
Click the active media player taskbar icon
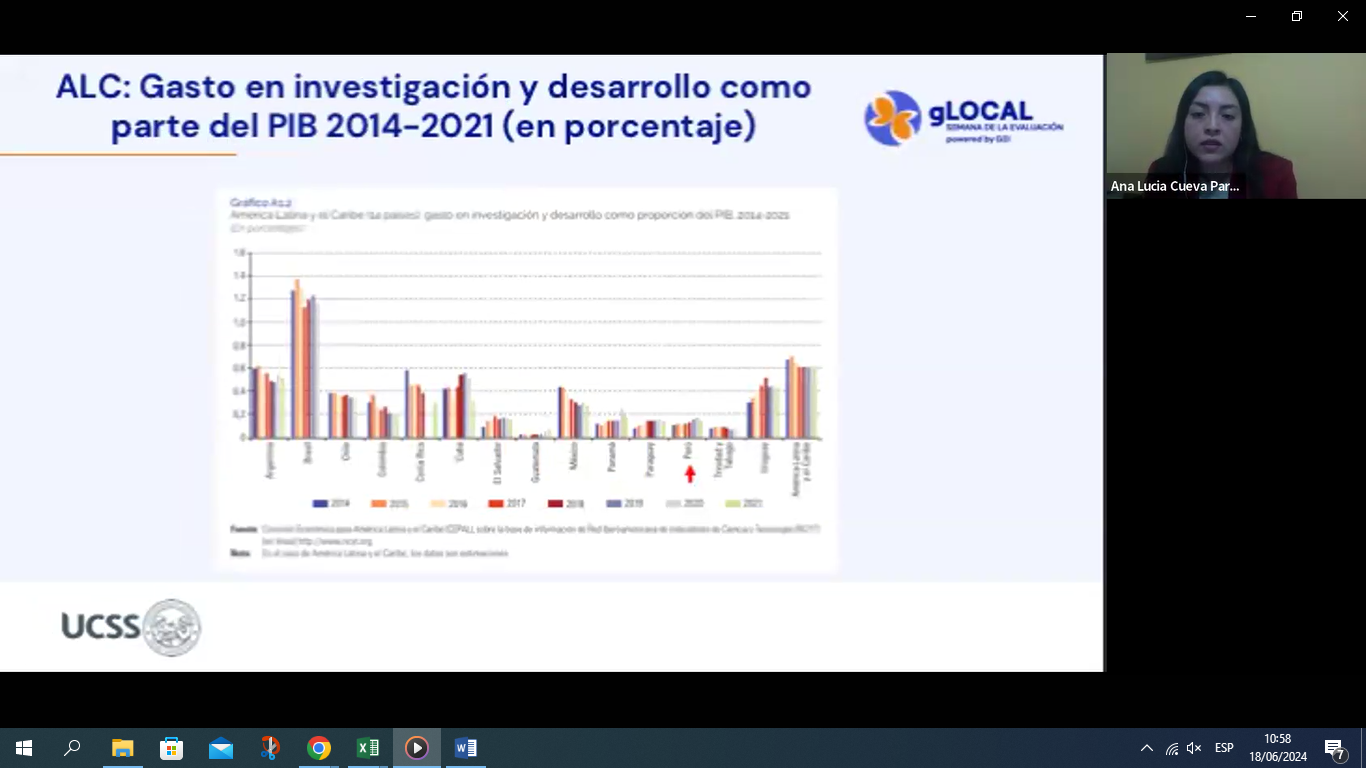[416, 748]
